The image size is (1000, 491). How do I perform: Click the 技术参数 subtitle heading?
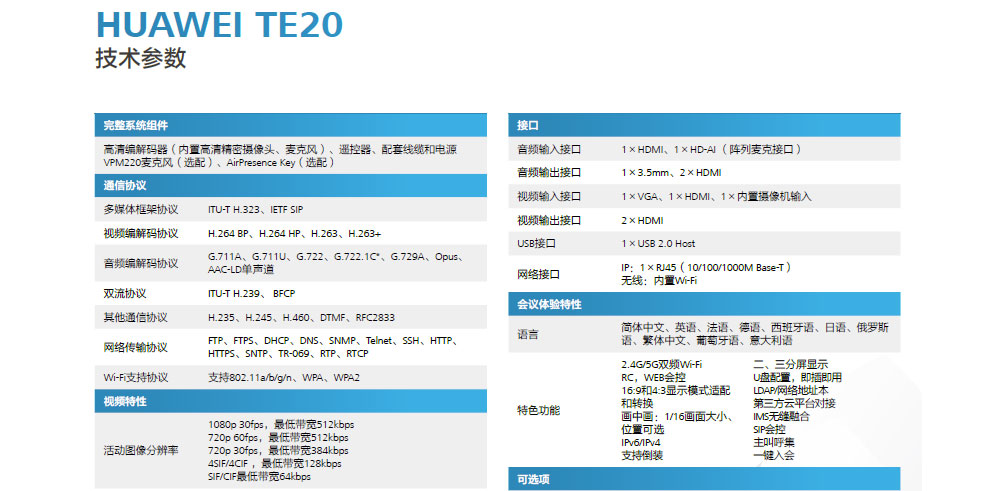[x=141, y=59]
